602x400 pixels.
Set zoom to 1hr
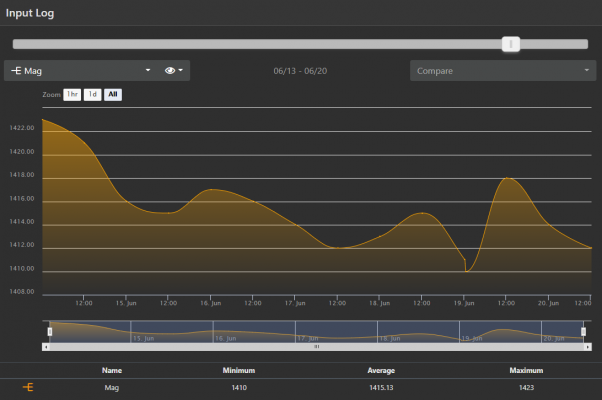[x=72, y=94]
